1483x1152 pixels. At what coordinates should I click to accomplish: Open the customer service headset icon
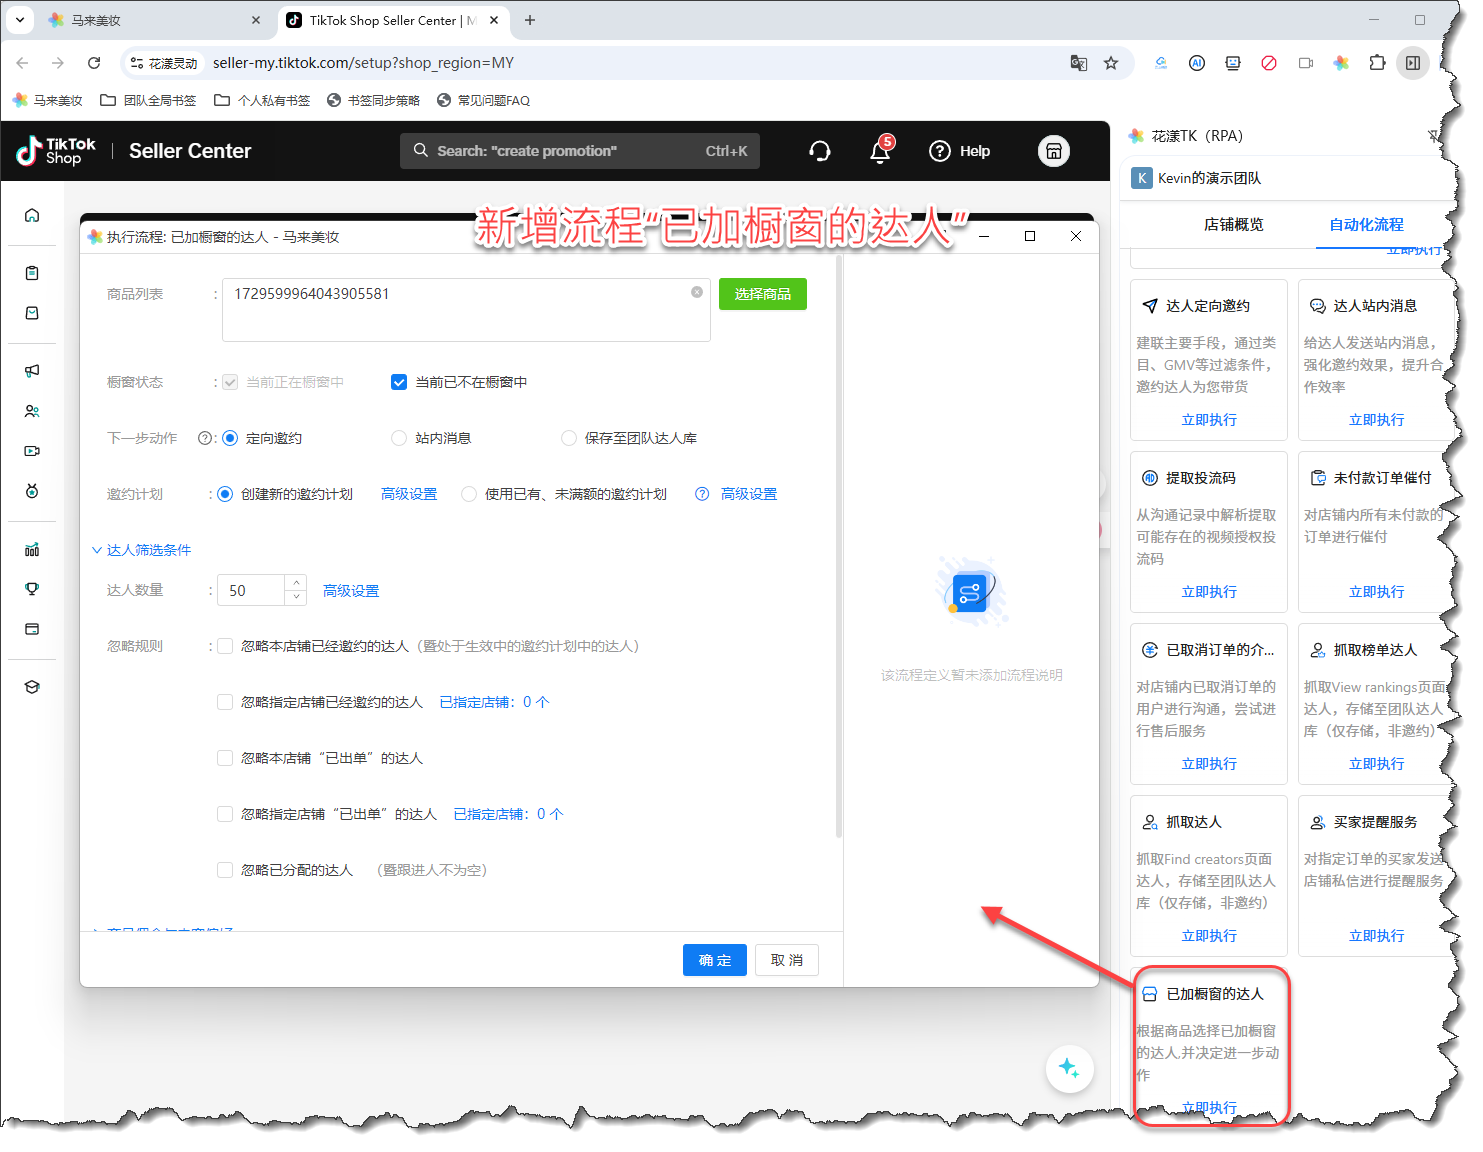(820, 151)
